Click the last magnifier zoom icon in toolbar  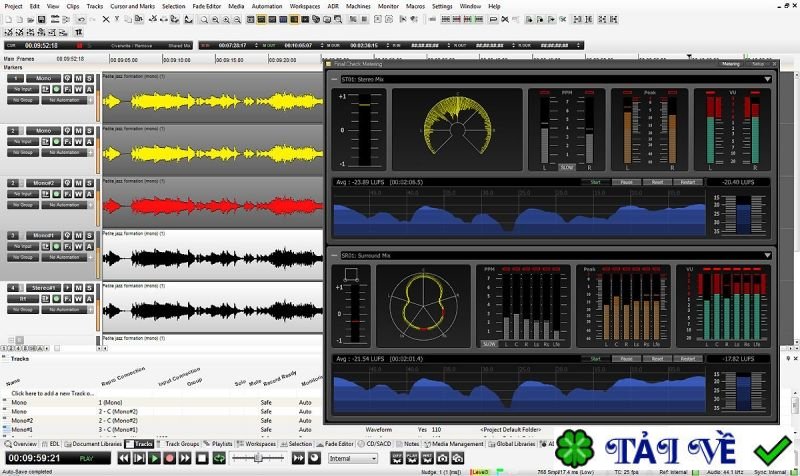click(237, 19)
